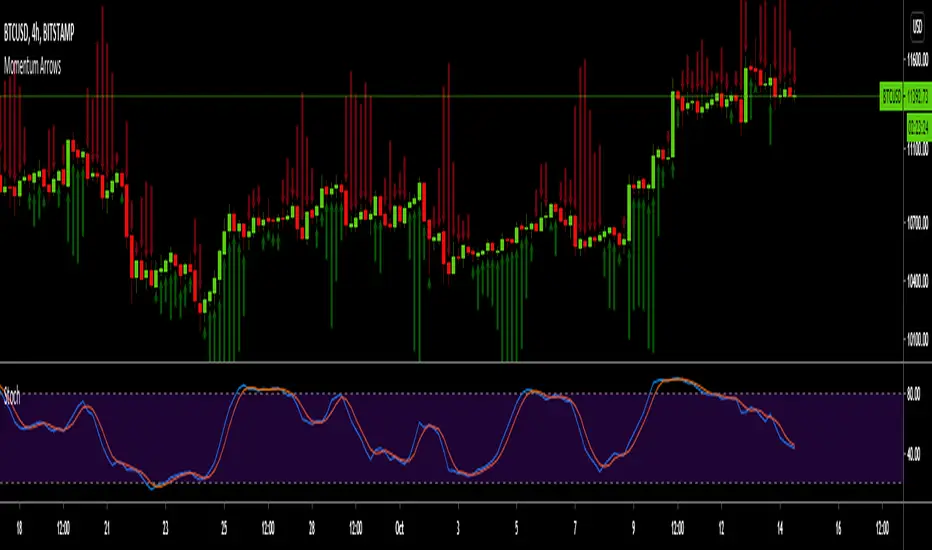Click the 40.00 Stoch axis label
This screenshot has height=550, width=932.
(x=914, y=454)
